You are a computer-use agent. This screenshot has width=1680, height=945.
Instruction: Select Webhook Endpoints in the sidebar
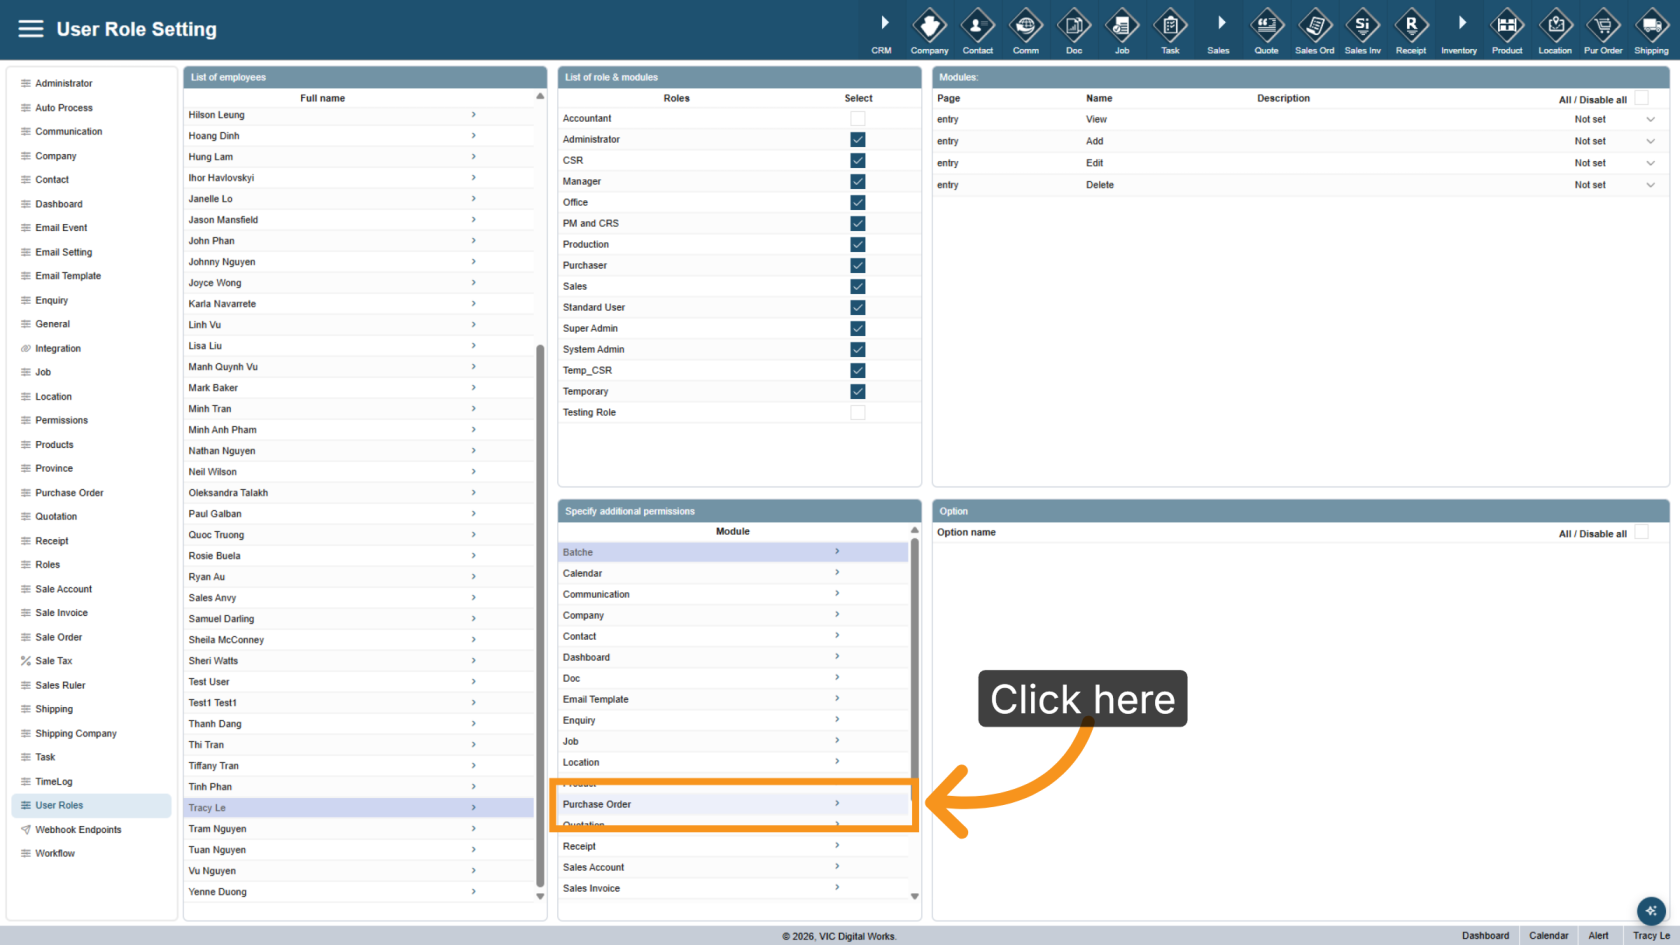coord(78,830)
